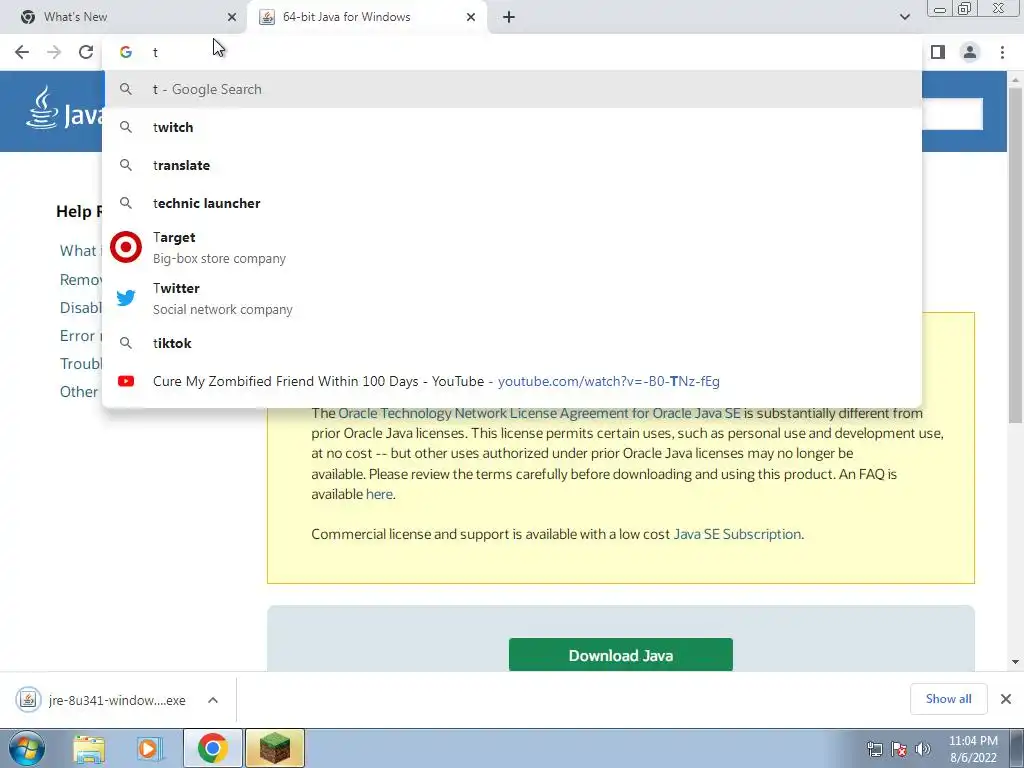Go back with the browser back arrow
The image size is (1024, 768).
point(22,52)
